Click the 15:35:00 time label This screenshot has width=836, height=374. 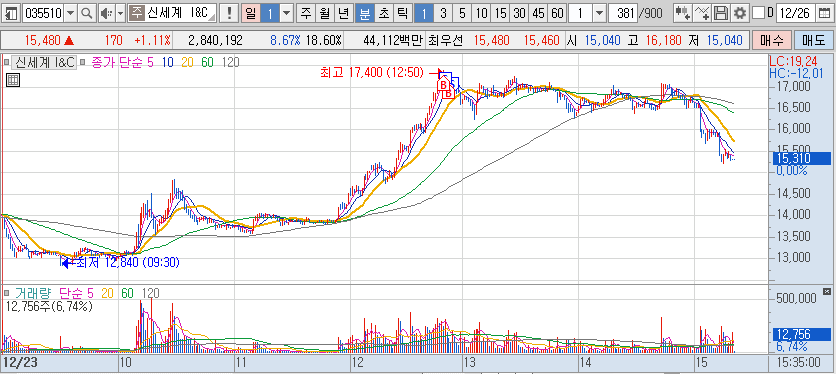(x=799, y=362)
